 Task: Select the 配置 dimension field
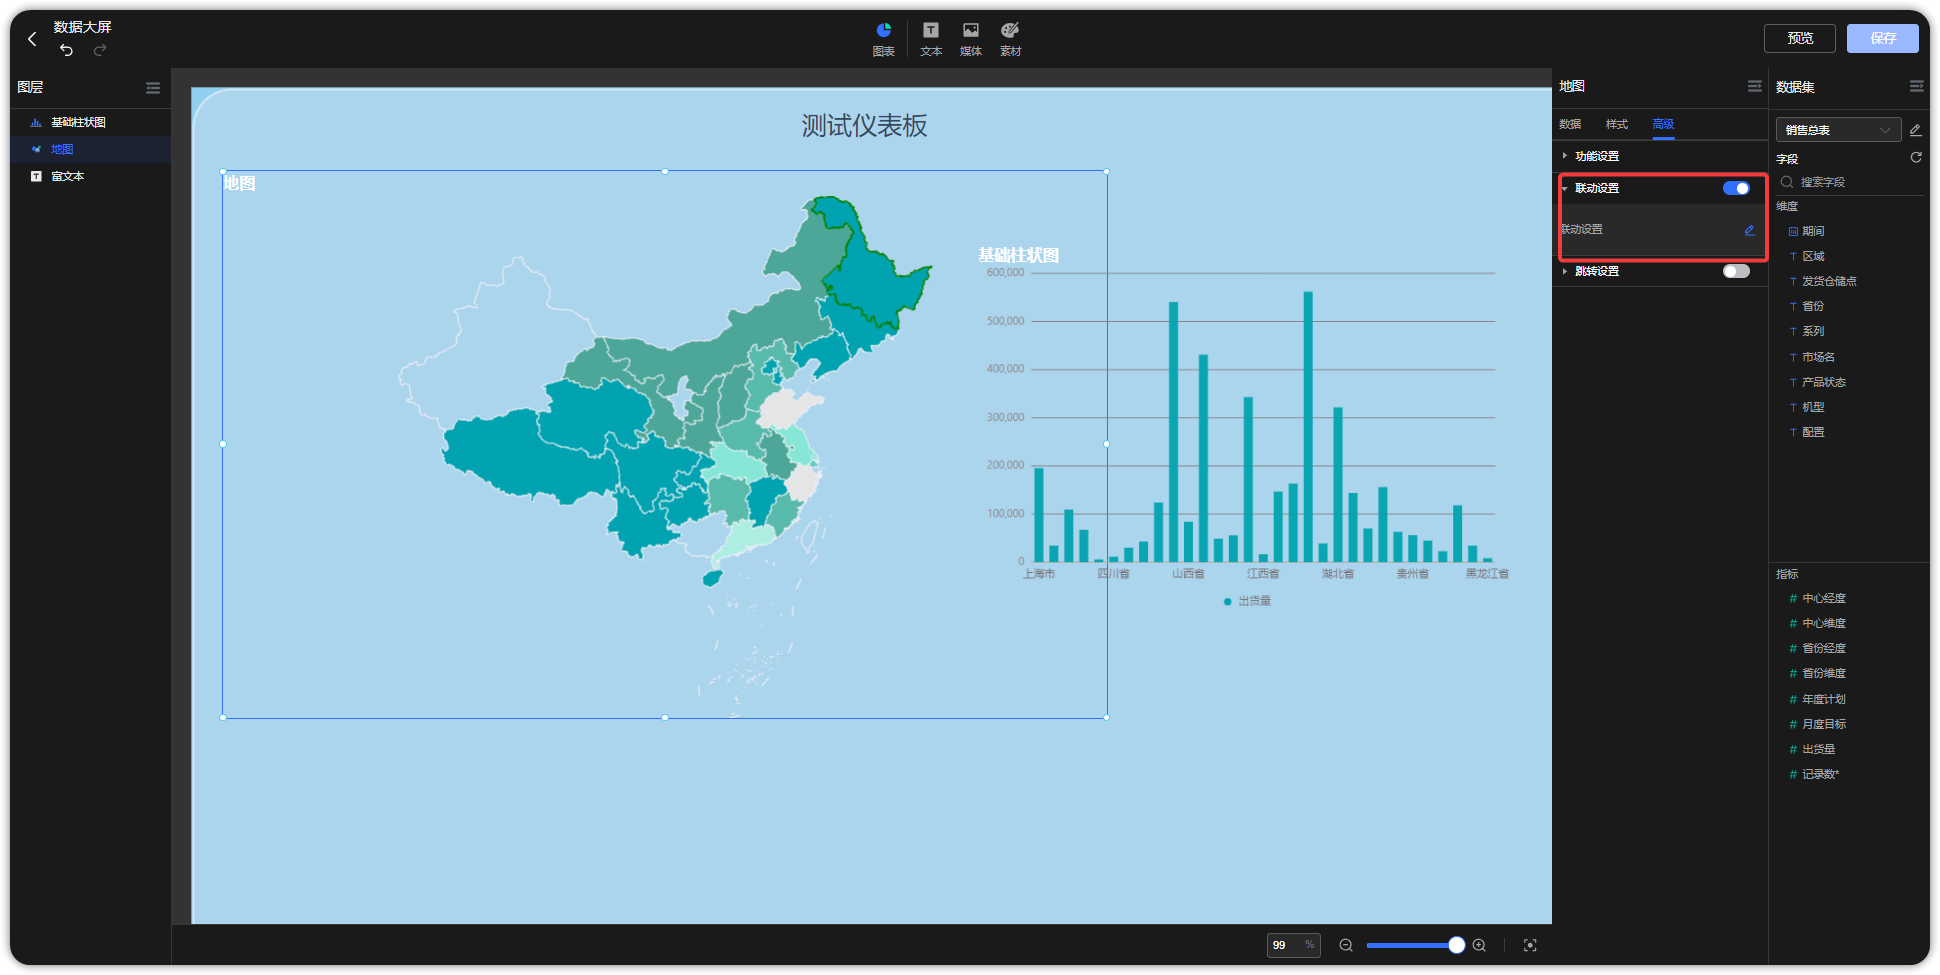[x=1813, y=432]
